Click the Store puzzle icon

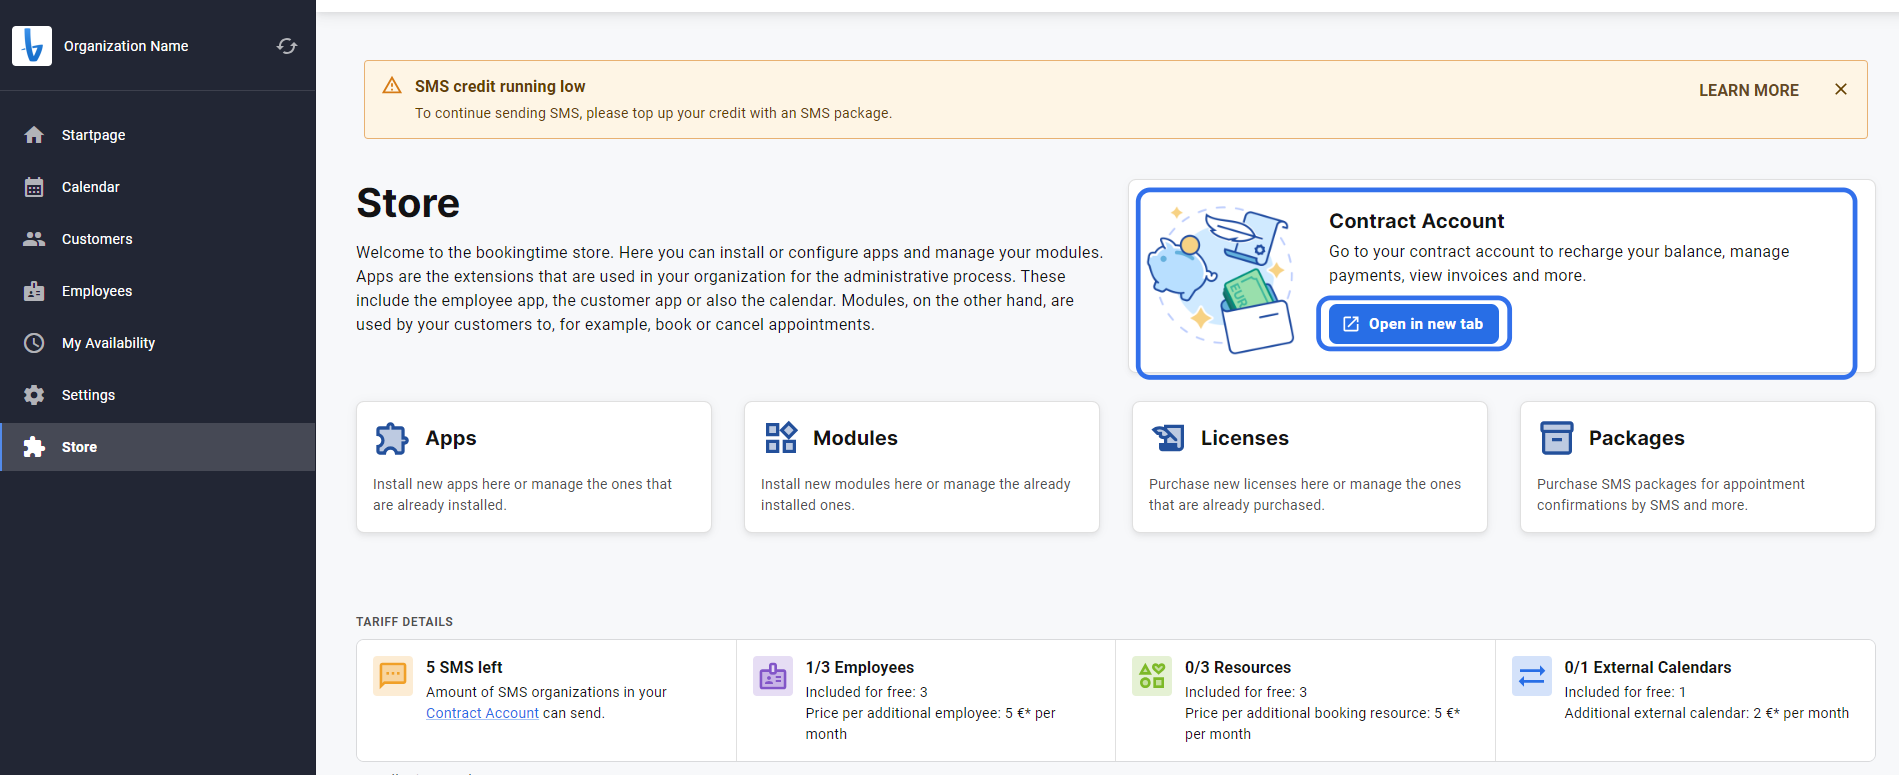(x=34, y=447)
